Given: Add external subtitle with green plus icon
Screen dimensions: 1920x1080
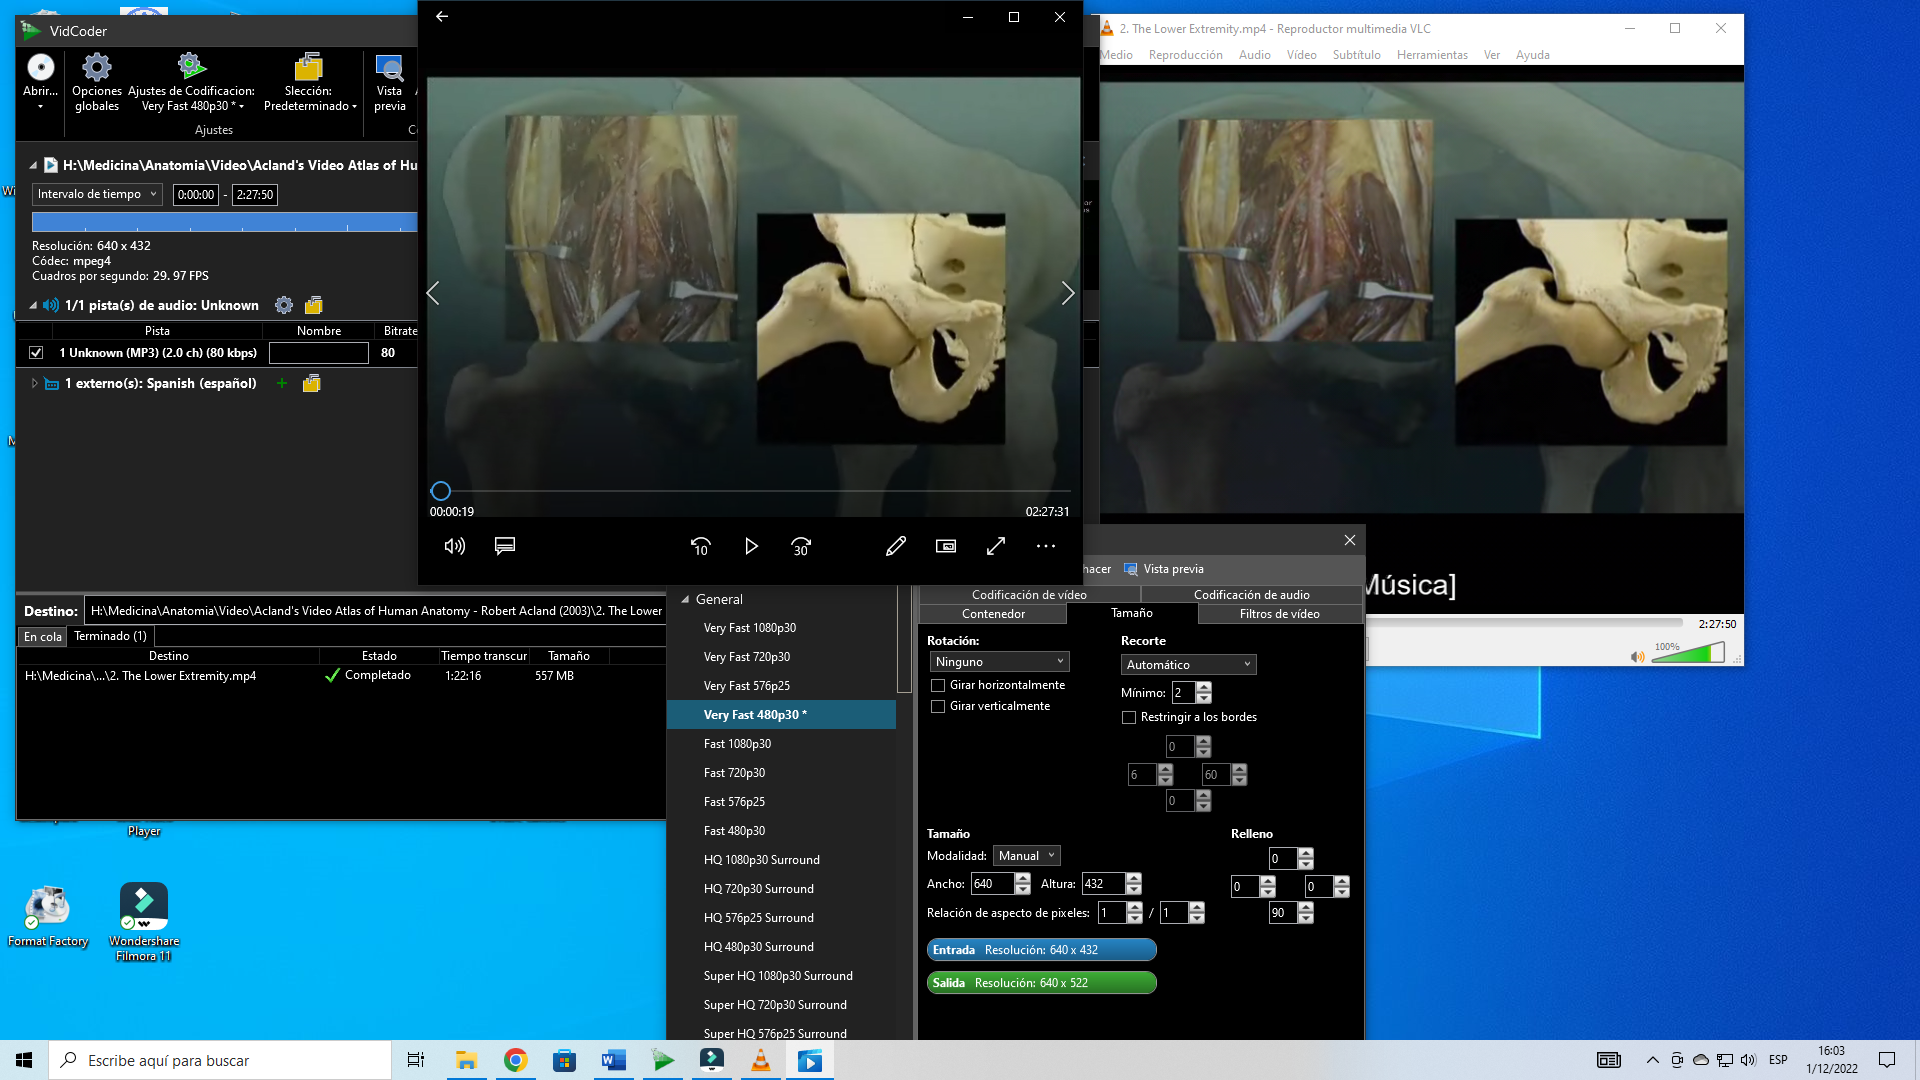Looking at the screenshot, I should [282, 384].
